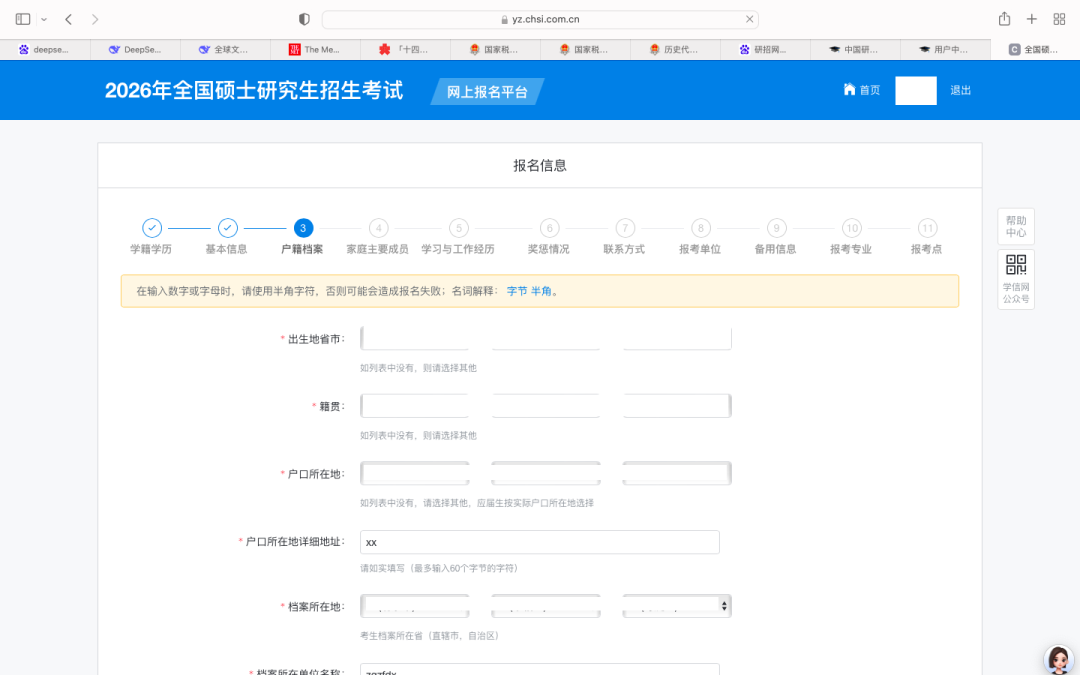The height and width of the screenshot is (675, 1080).
Task: Go back using the browser back arrow
Action: click(x=68, y=19)
